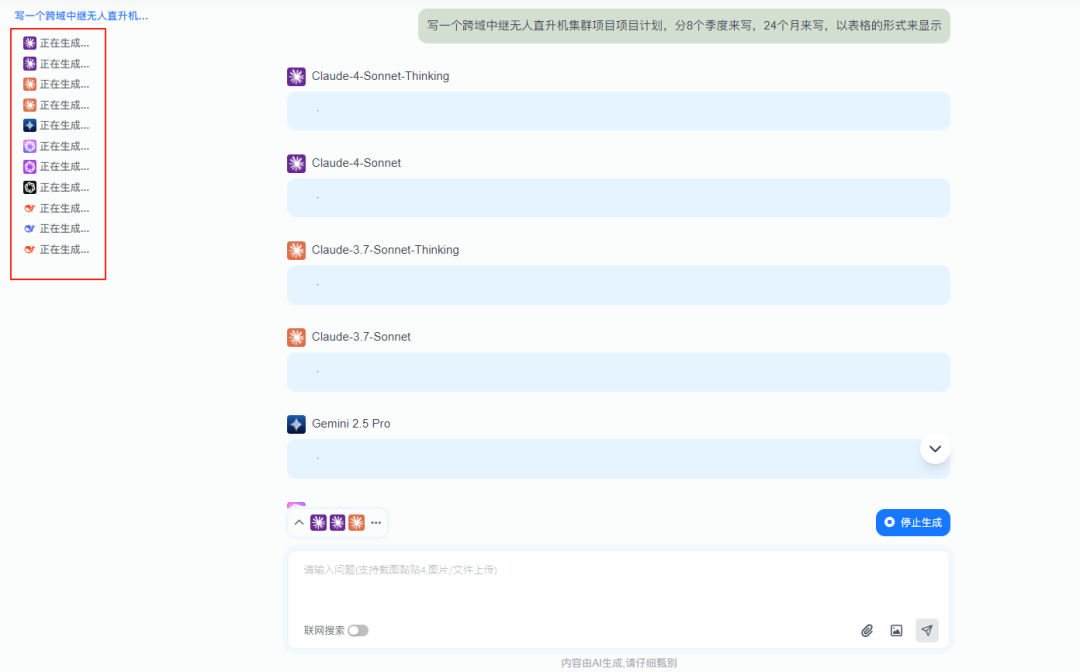Click the Claude-3.7-Sonnet-Thinking orange icon

point(296,250)
